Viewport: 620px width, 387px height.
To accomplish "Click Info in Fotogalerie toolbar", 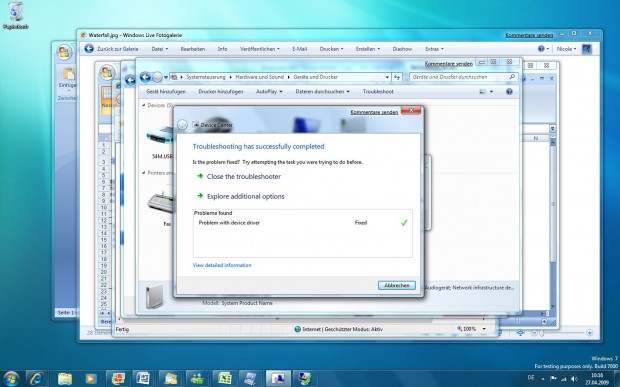I will pos(222,49).
